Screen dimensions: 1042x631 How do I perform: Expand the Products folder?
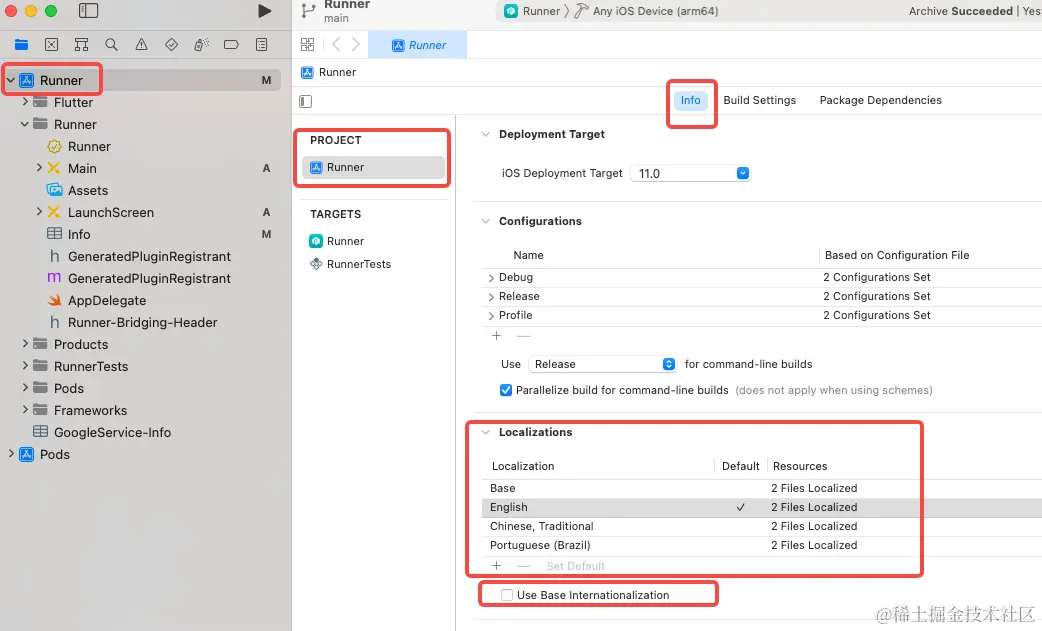click(x=25, y=343)
